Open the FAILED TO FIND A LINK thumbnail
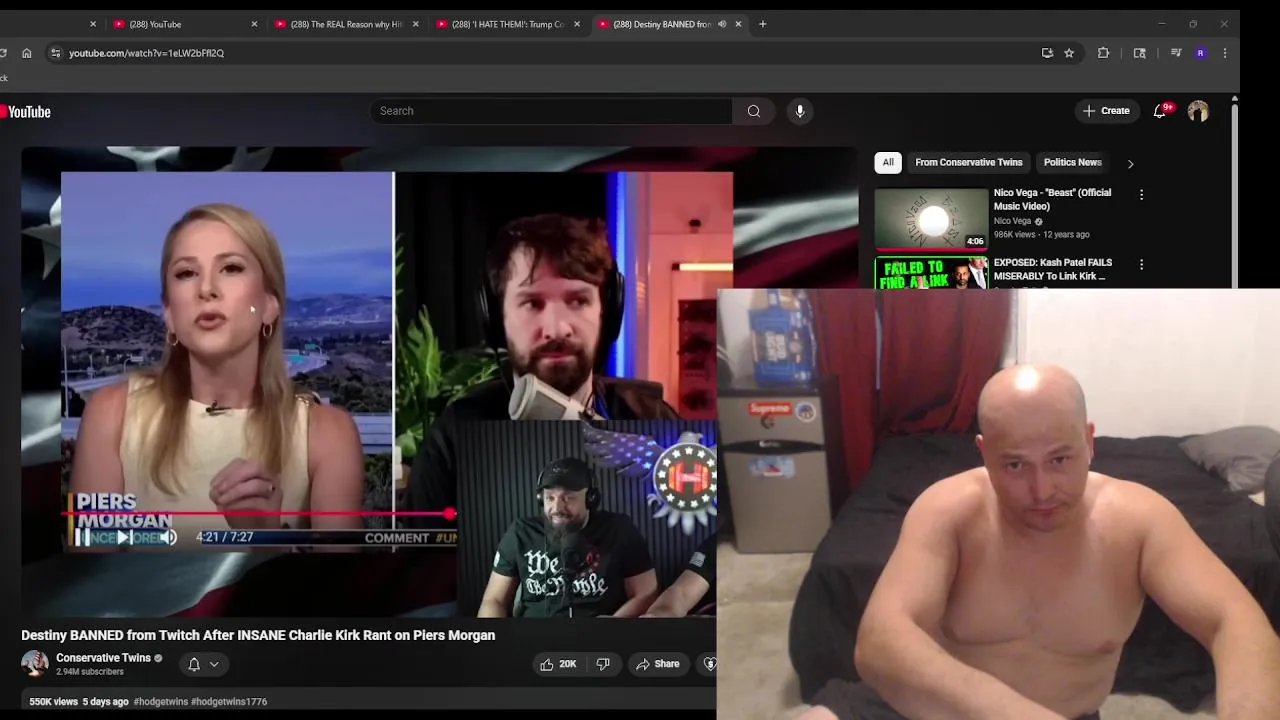Screen dimensions: 1280x720 (x=931, y=273)
